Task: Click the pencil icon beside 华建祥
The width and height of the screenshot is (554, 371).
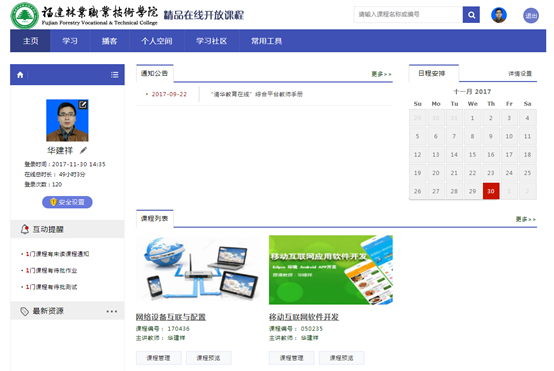Action: tap(83, 150)
